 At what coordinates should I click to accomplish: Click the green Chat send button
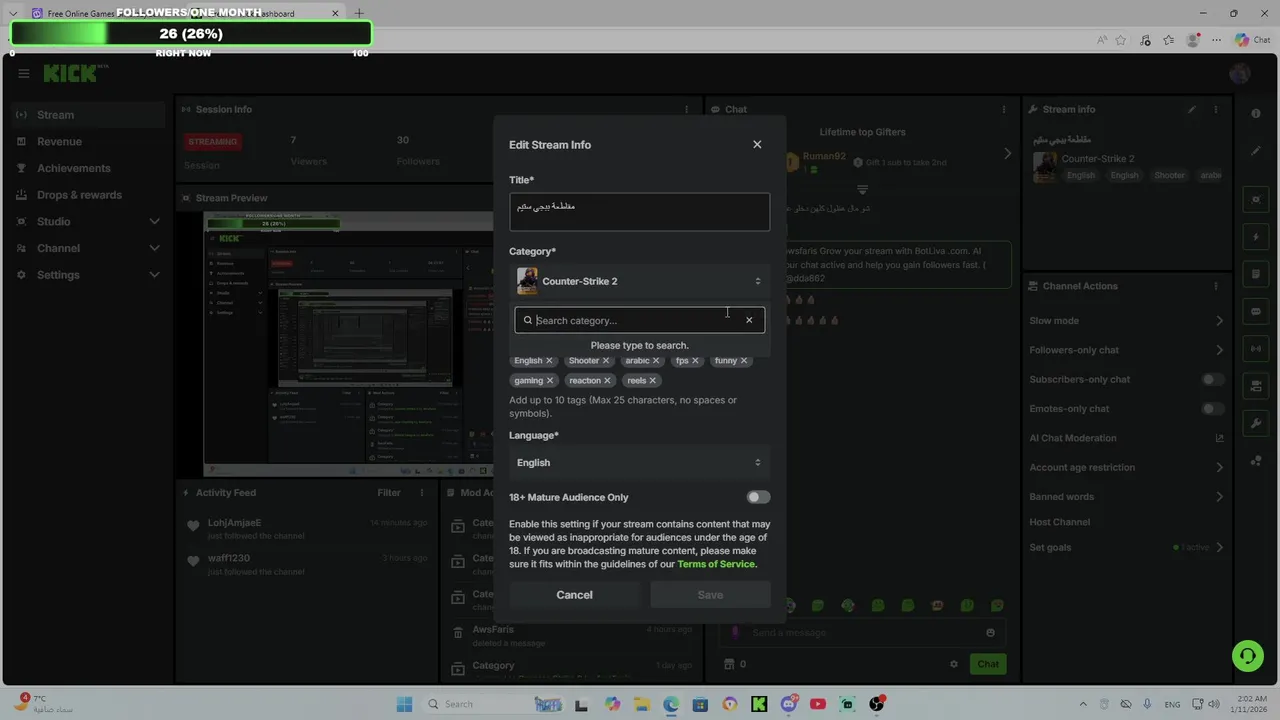(x=988, y=664)
